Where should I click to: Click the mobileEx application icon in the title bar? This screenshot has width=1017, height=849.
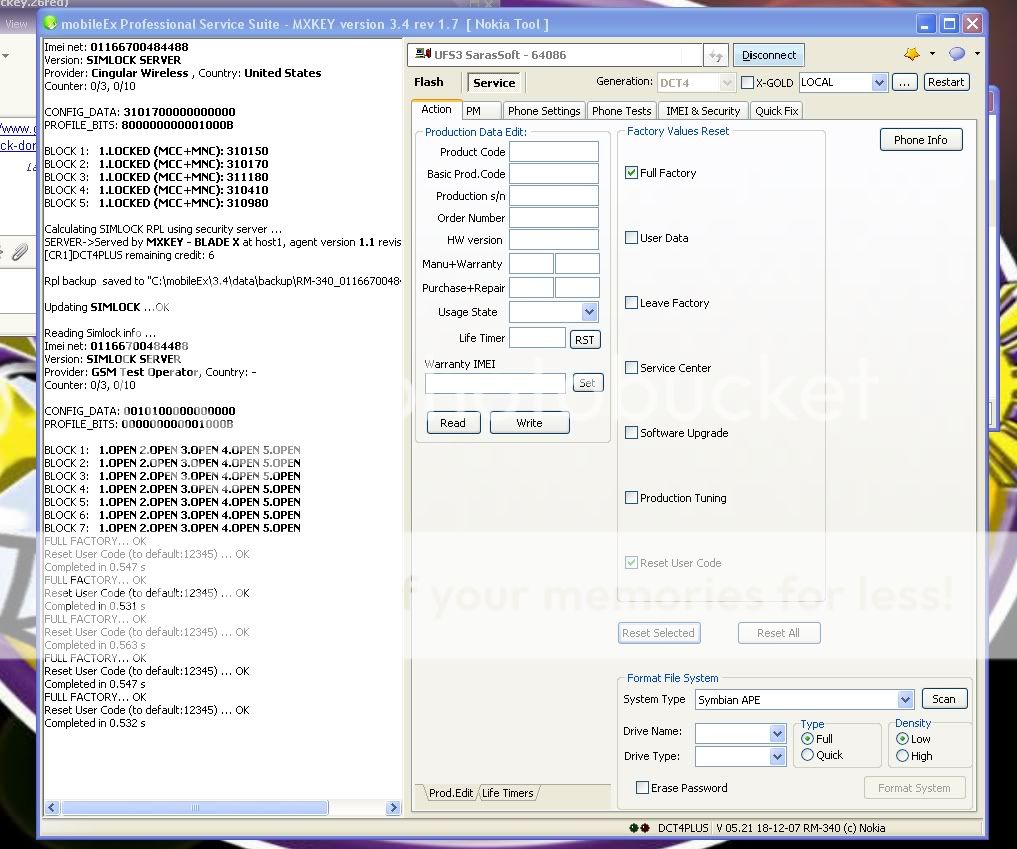click(x=51, y=23)
